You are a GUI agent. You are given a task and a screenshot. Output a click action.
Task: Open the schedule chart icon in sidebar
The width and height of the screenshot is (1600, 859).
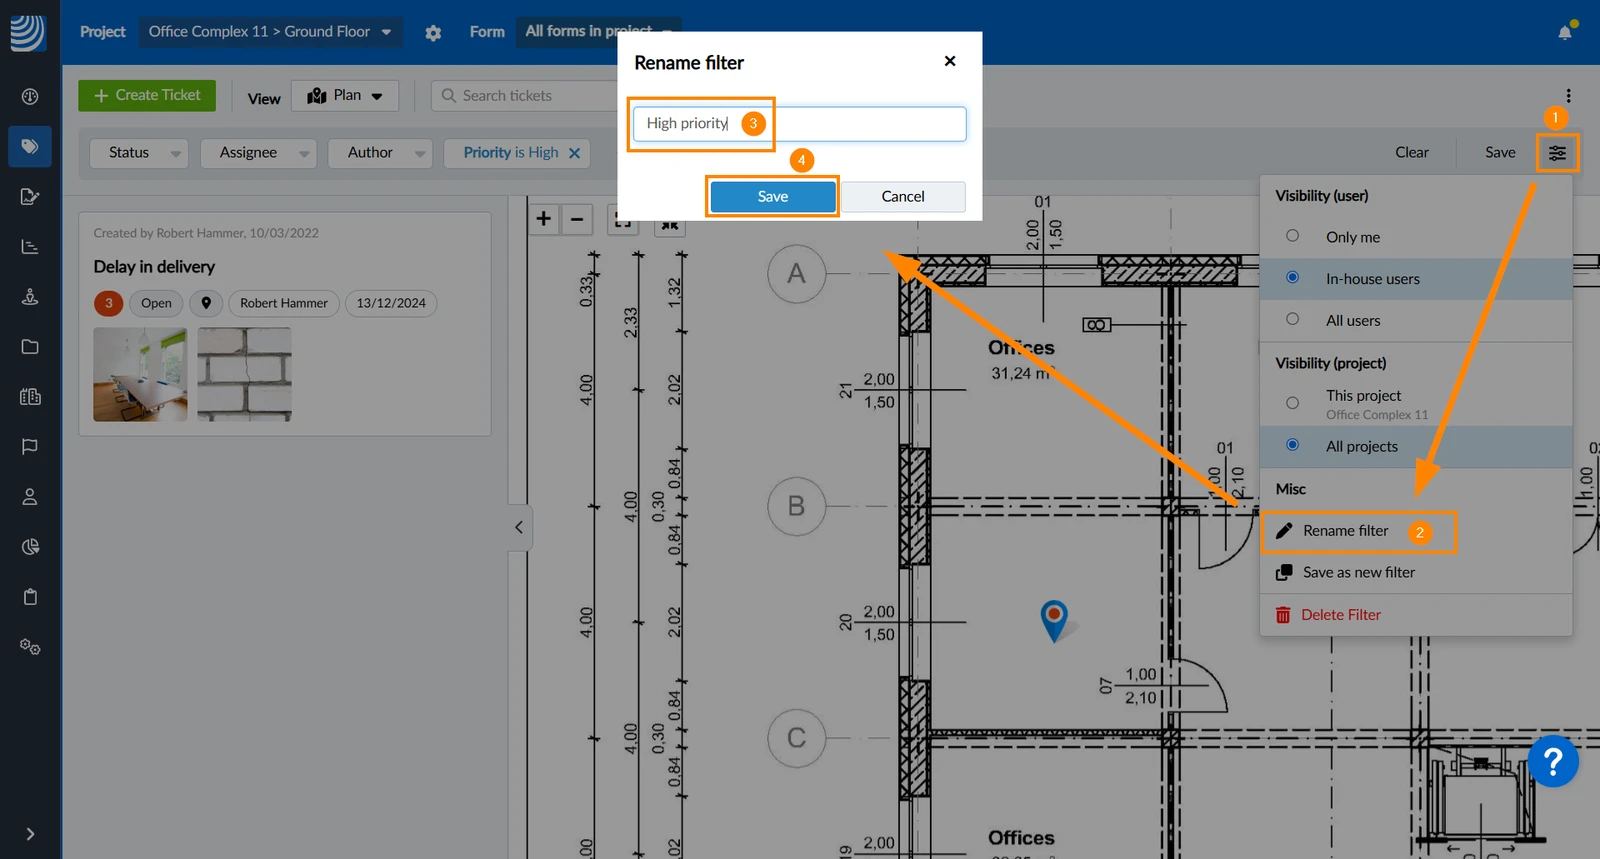click(30, 247)
